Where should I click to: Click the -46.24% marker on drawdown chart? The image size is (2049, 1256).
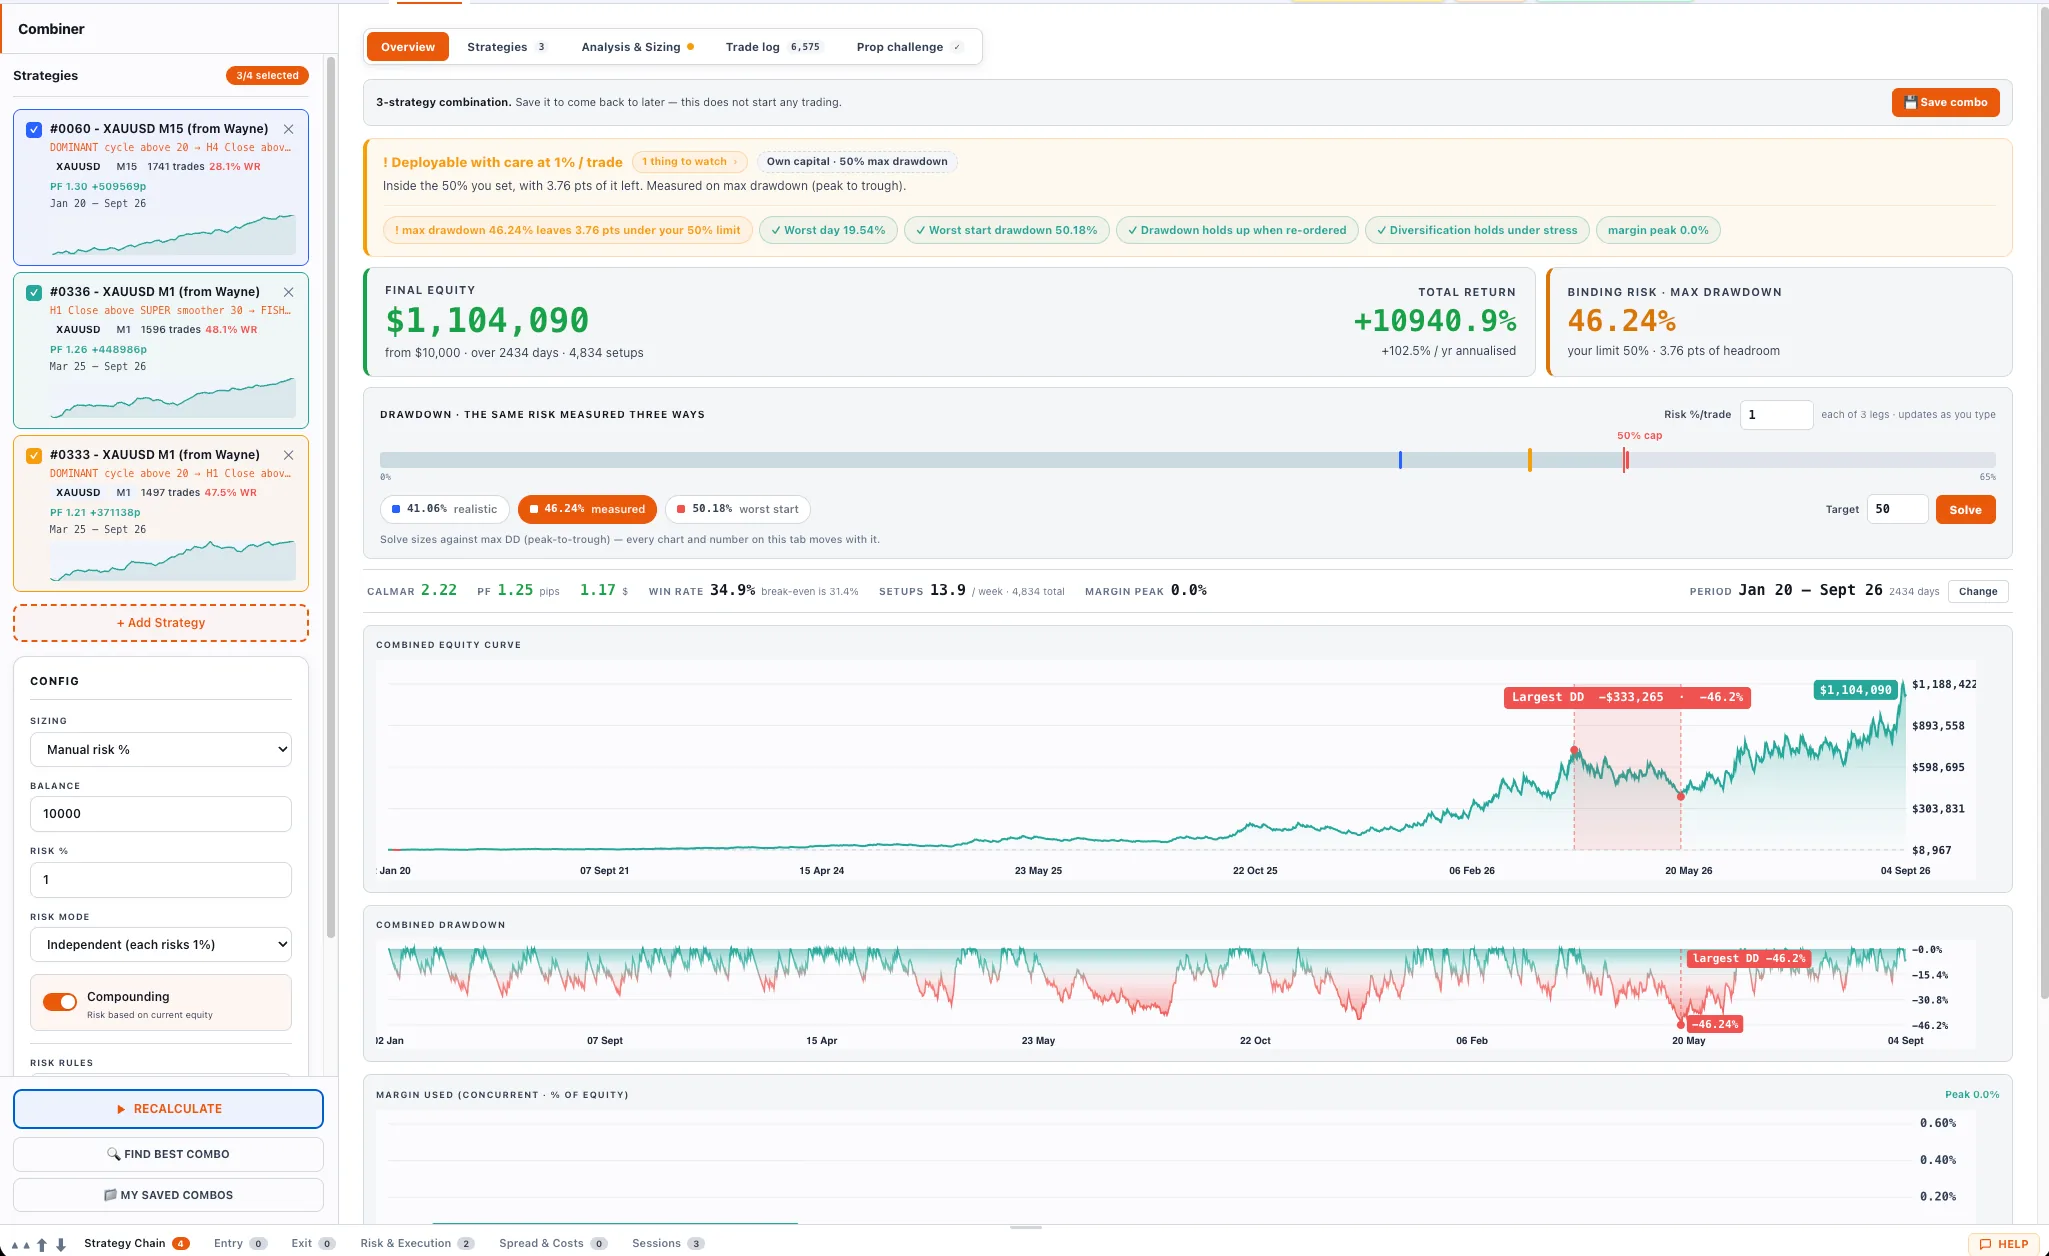pyautogui.click(x=1715, y=1025)
